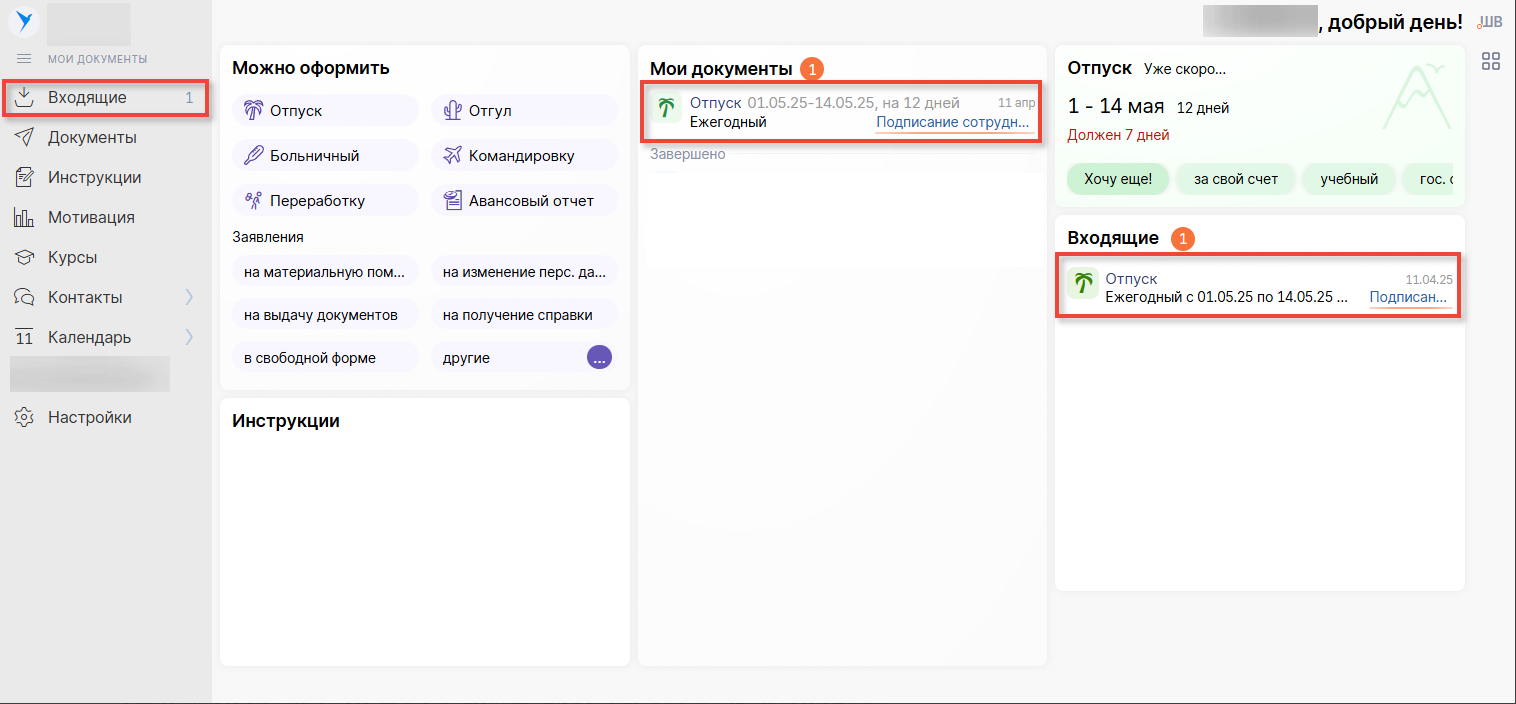Click the palm tree icon in Мои документы

pyautogui.click(x=665, y=108)
